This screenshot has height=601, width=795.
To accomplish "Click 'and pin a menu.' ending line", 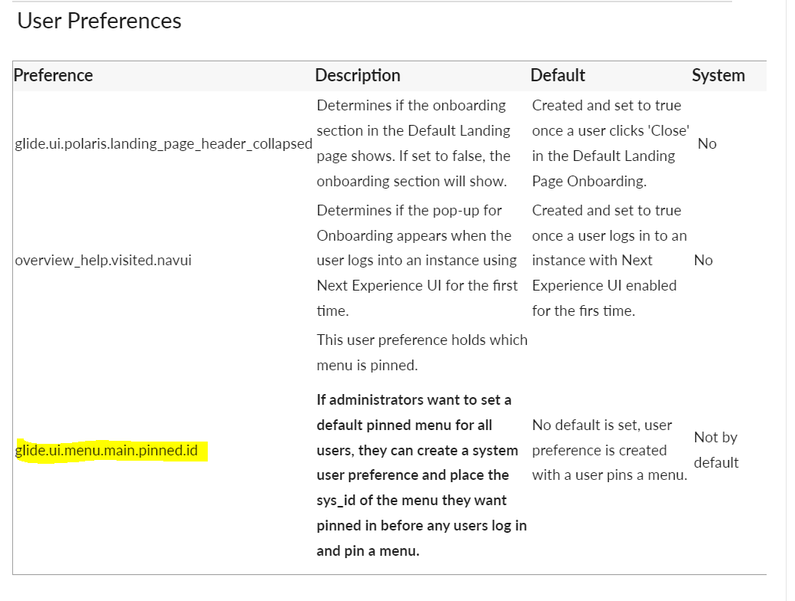I will (x=368, y=551).
